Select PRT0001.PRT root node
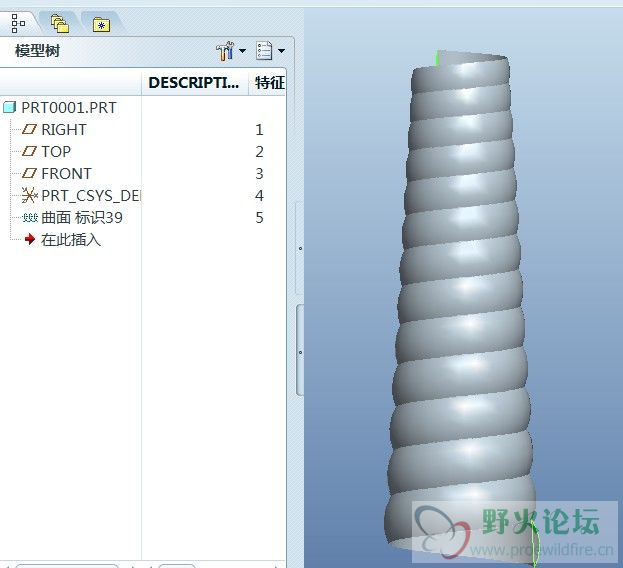623x568 pixels. (69, 108)
